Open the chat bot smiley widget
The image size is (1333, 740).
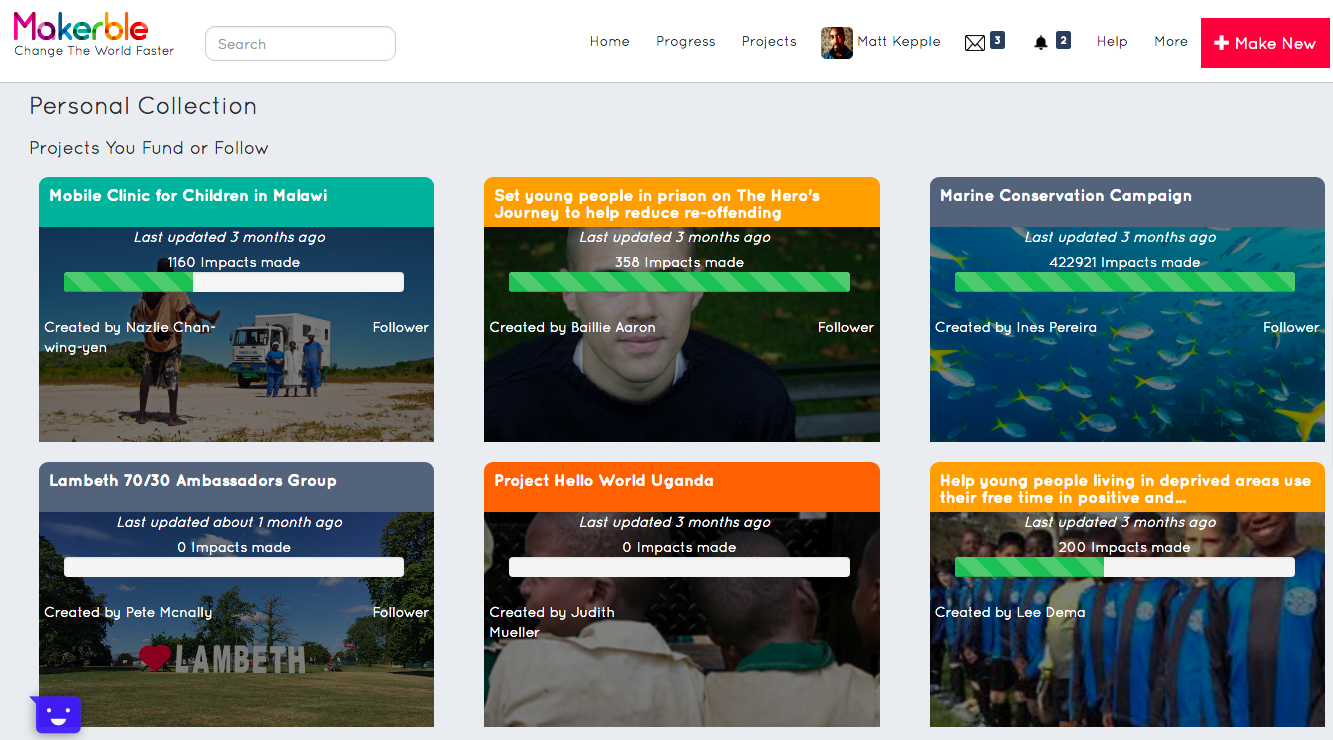pyautogui.click(x=57, y=714)
